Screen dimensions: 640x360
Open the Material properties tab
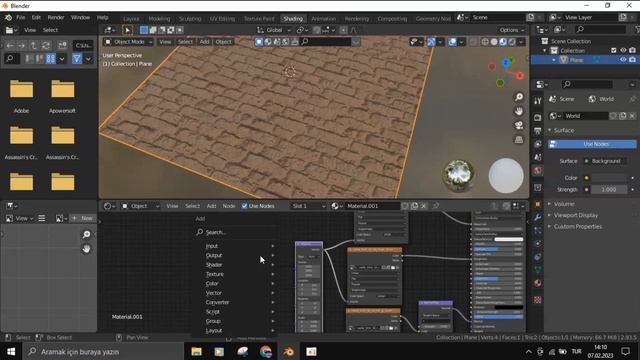pos(538,283)
